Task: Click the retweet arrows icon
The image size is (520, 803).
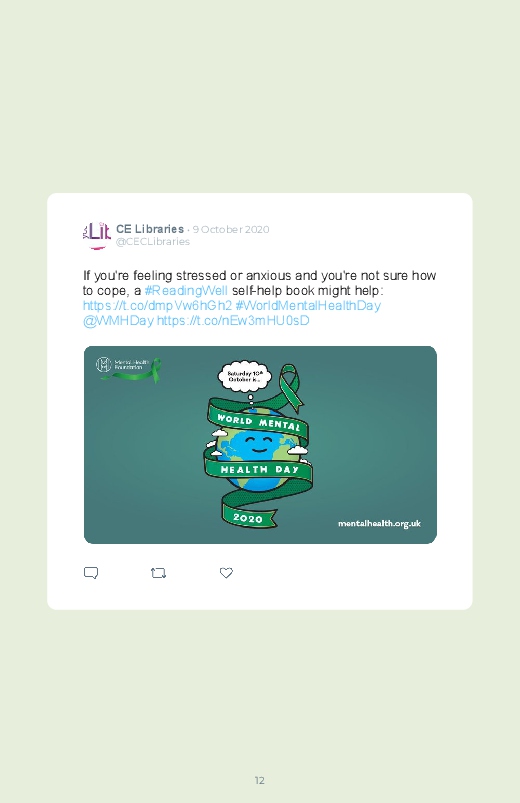Action: 158,573
